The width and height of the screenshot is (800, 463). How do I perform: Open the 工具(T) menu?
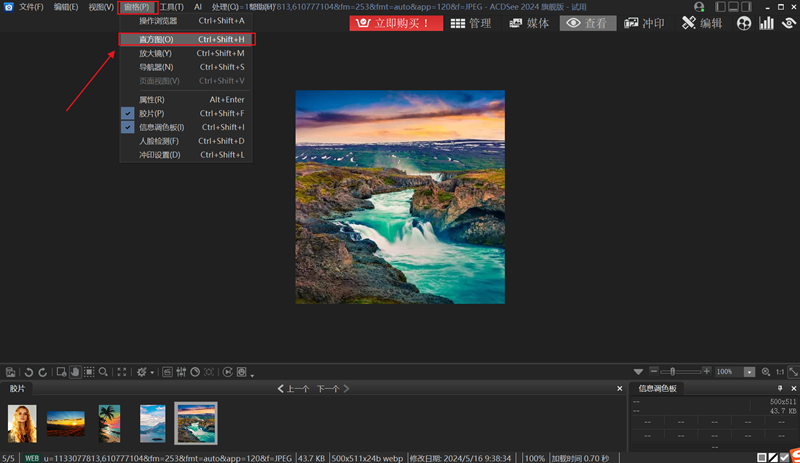[x=171, y=7]
